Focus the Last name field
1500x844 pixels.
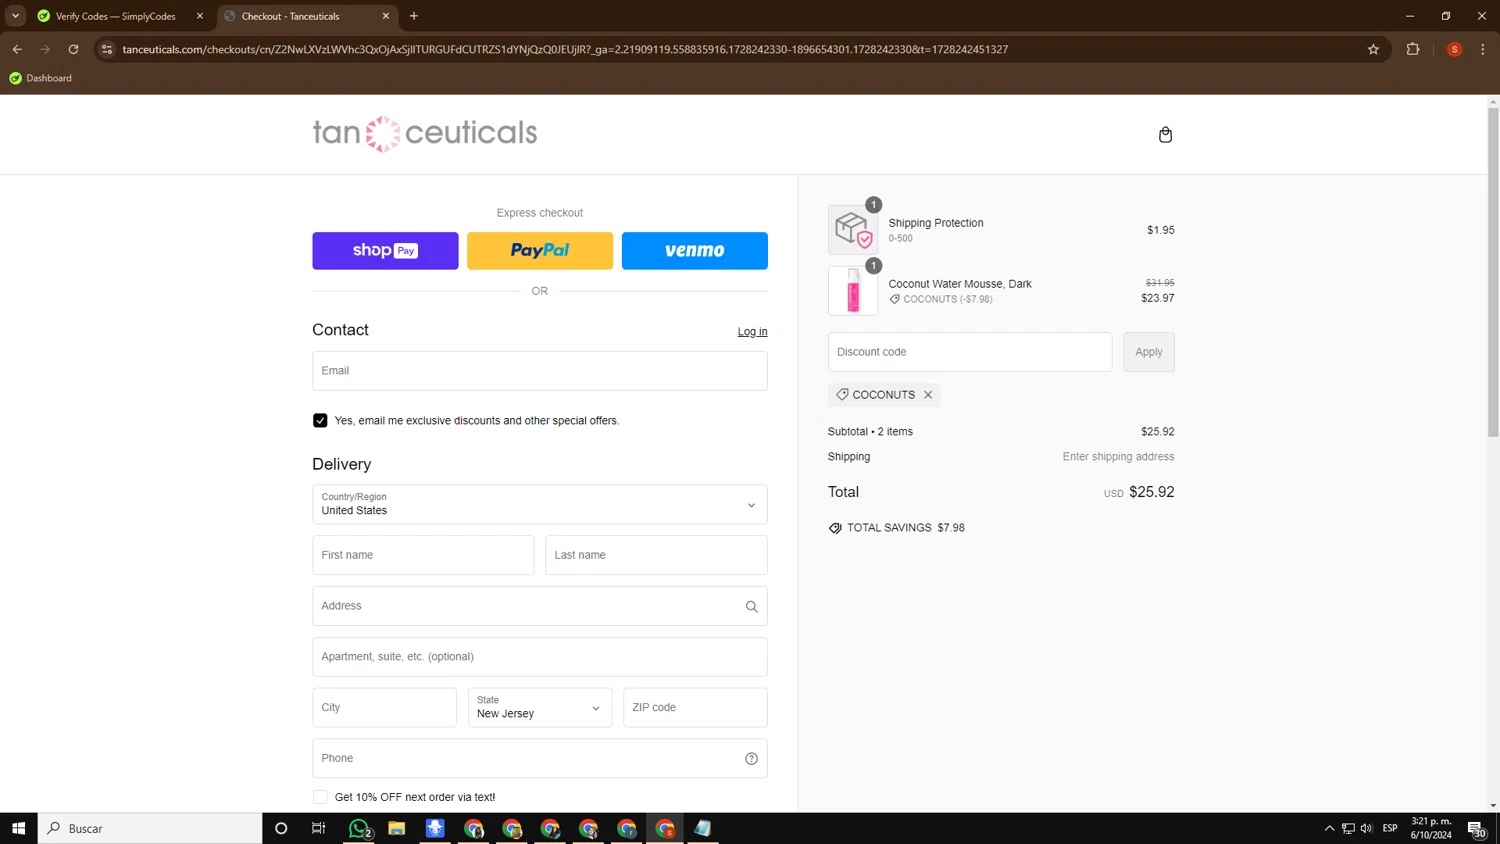pos(656,555)
